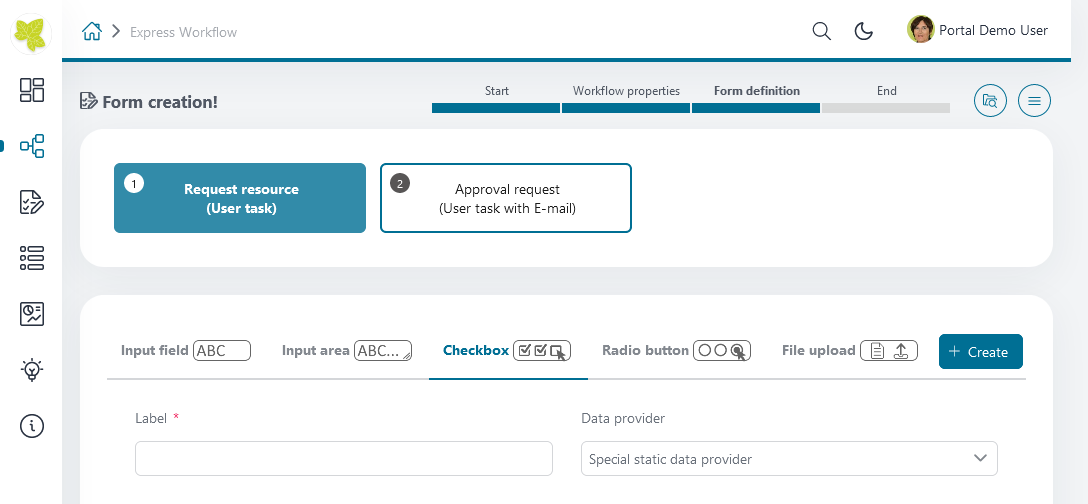Click the Axon Ivy leaf logo
Viewport: 1088px width, 504px height.
tap(31, 33)
